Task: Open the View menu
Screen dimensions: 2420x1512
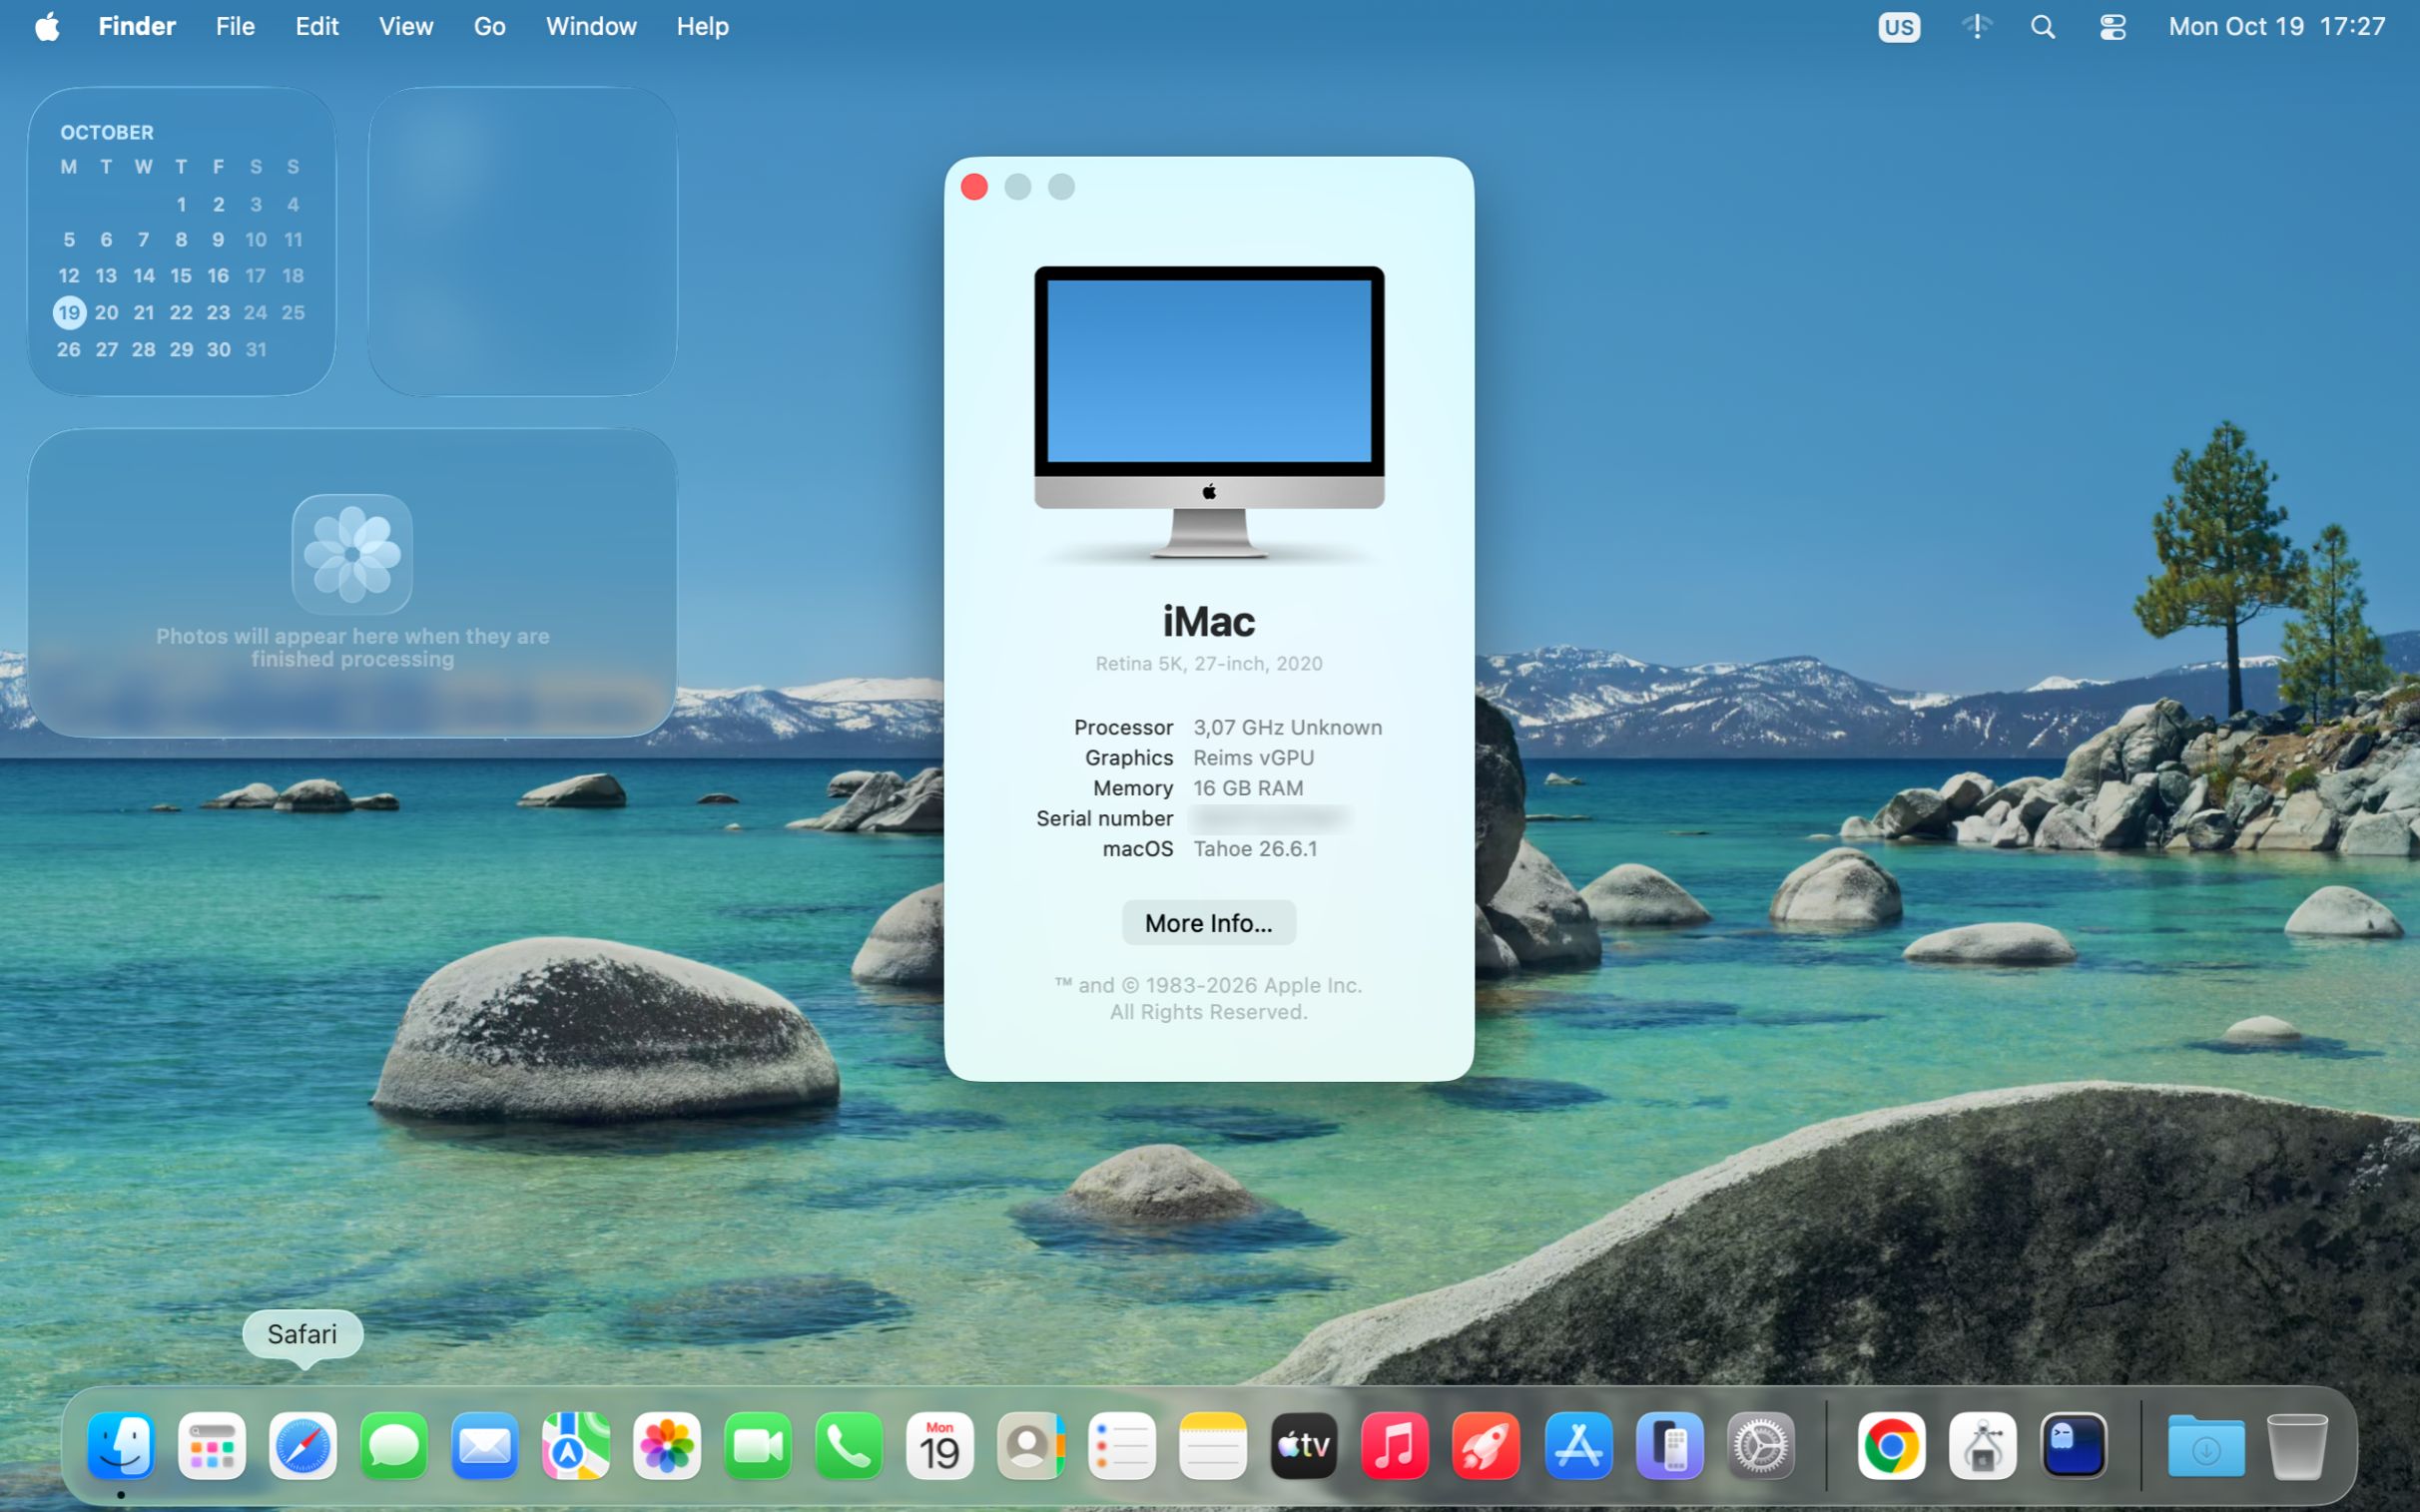Action: tap(406, 27)
